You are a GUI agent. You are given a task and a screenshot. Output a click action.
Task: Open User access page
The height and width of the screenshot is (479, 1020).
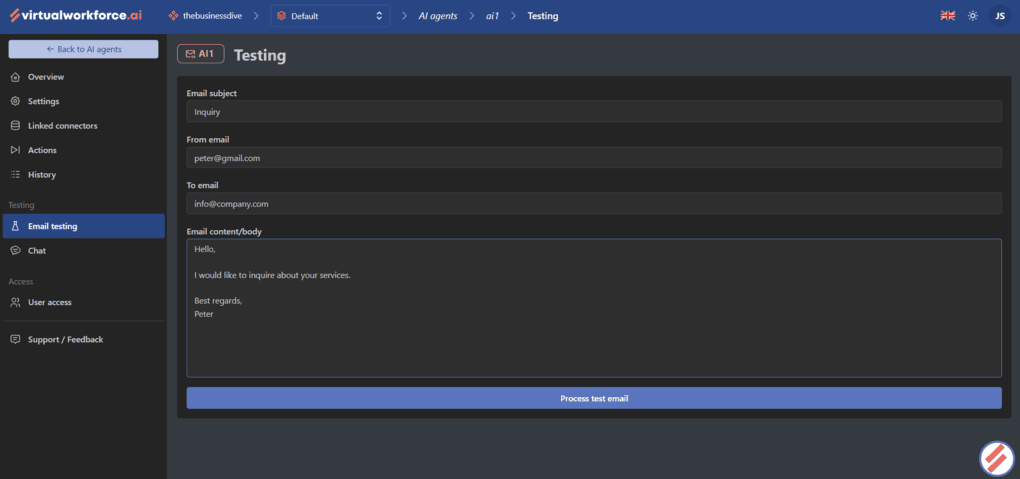coord(83,303)
